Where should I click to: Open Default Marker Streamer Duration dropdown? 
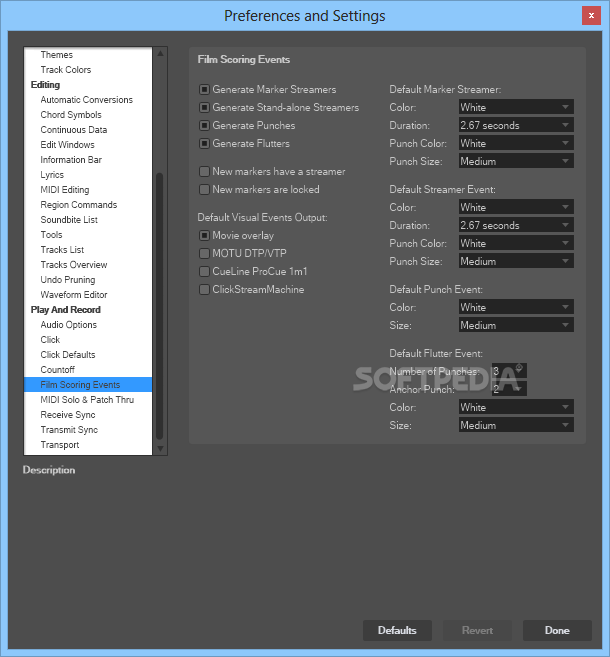coord(516,125)
